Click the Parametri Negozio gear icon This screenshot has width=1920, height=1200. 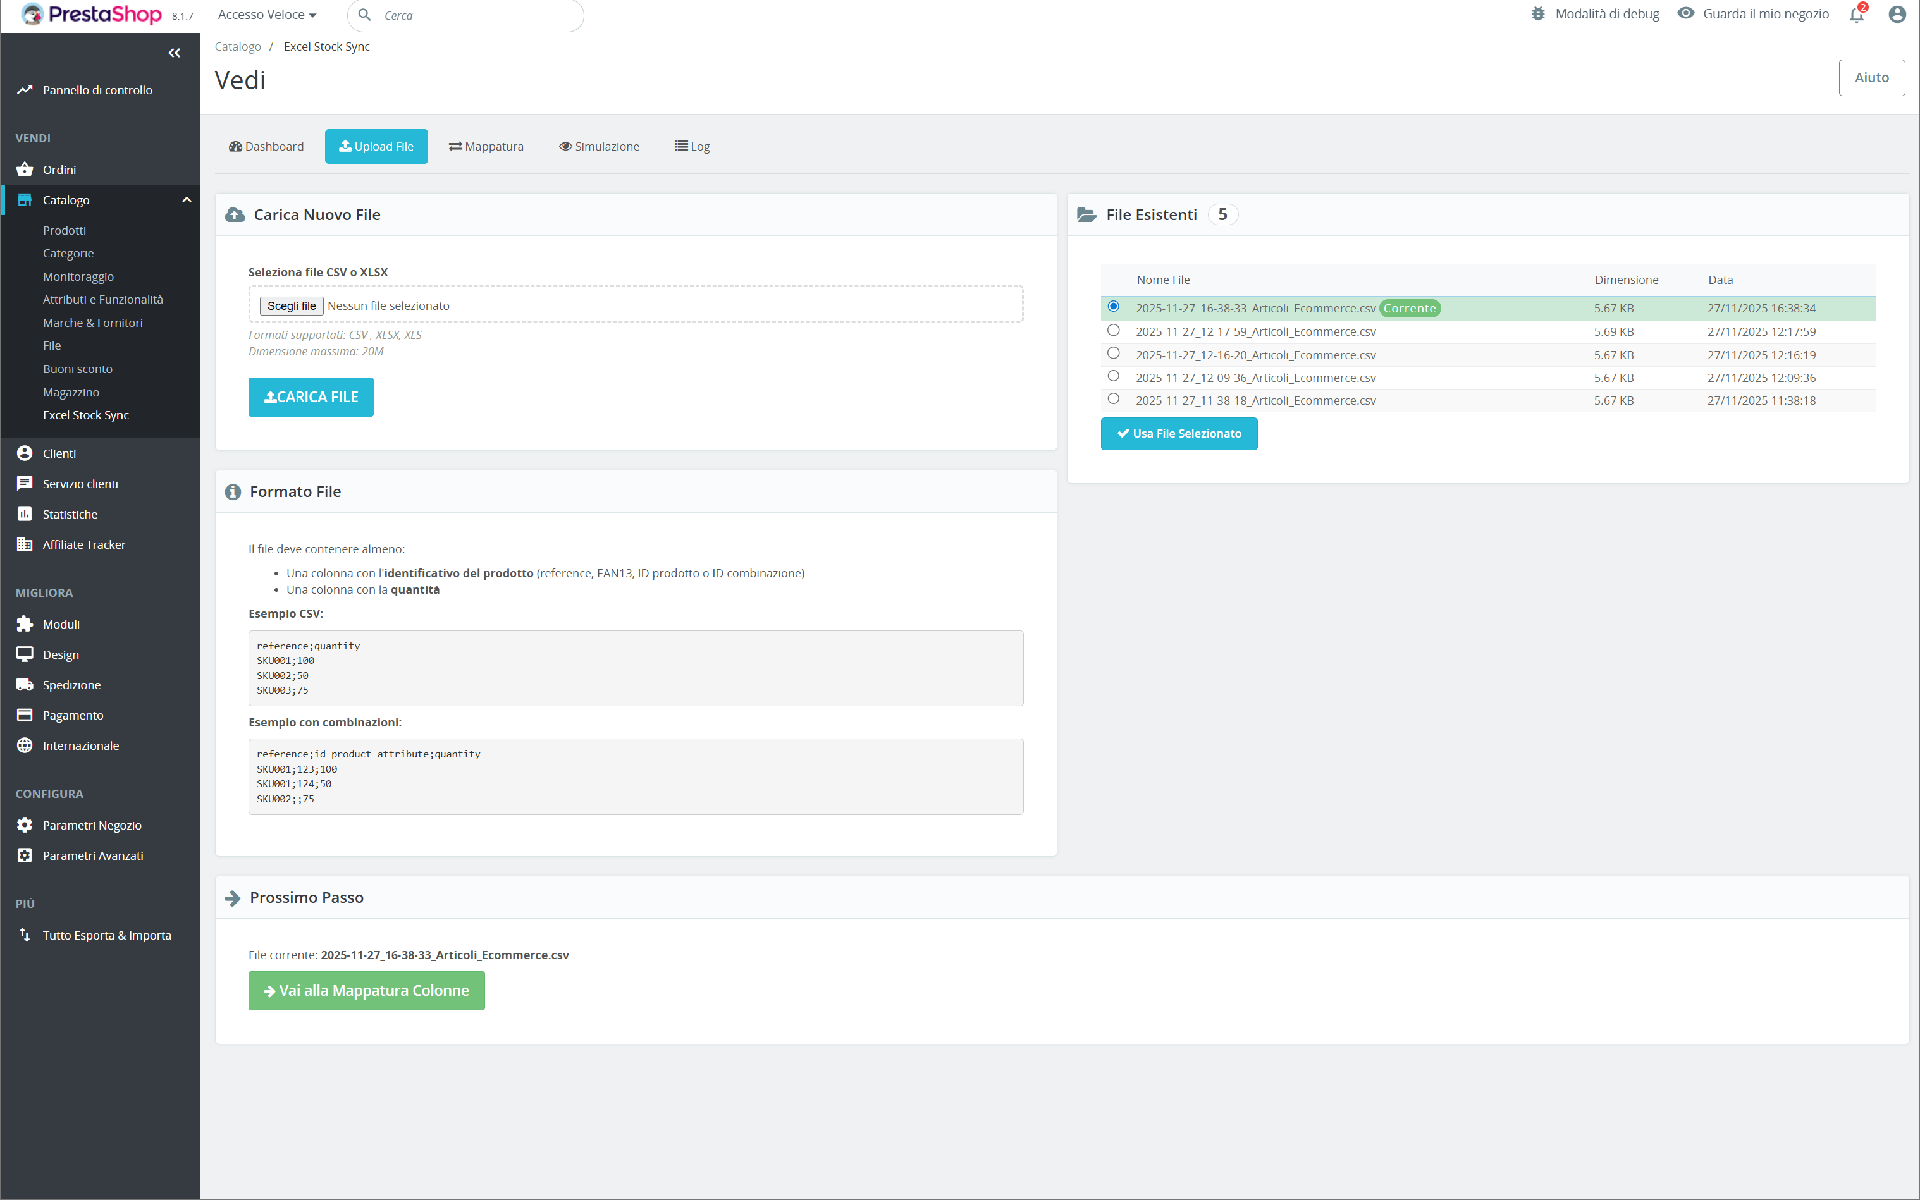(x=25, y=825)
